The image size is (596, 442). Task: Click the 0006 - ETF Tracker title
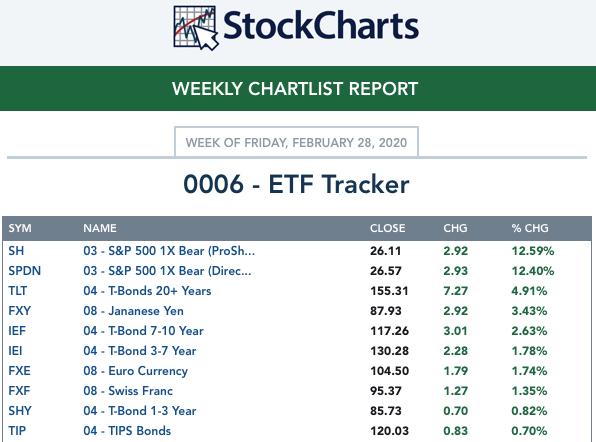tap(296, 184)
